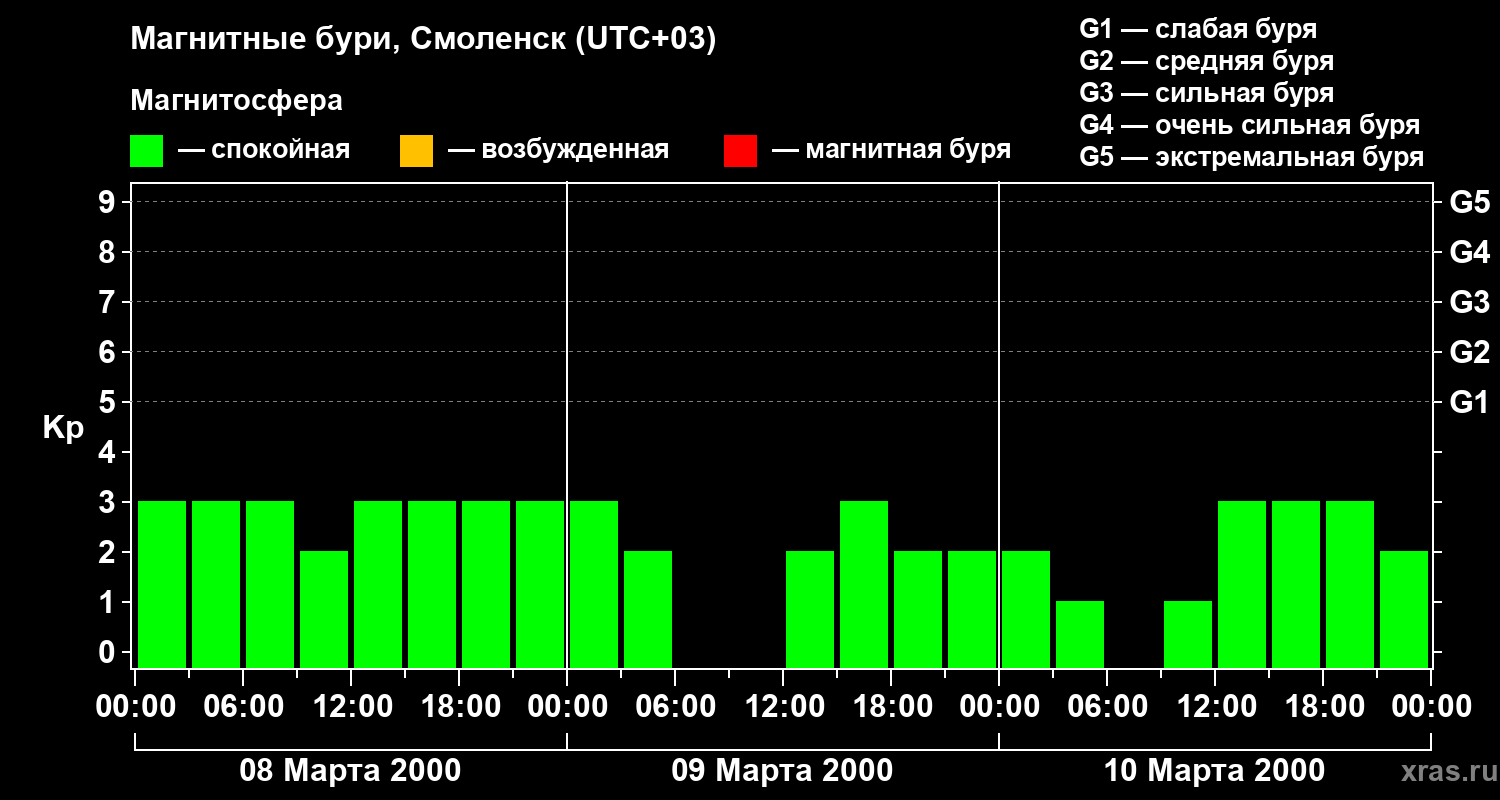Image resolution: width=1500 pixels, height=800 pixels.
Task: Select the '08 Марта 2000' date label
Action: click(x=350, y=771)
